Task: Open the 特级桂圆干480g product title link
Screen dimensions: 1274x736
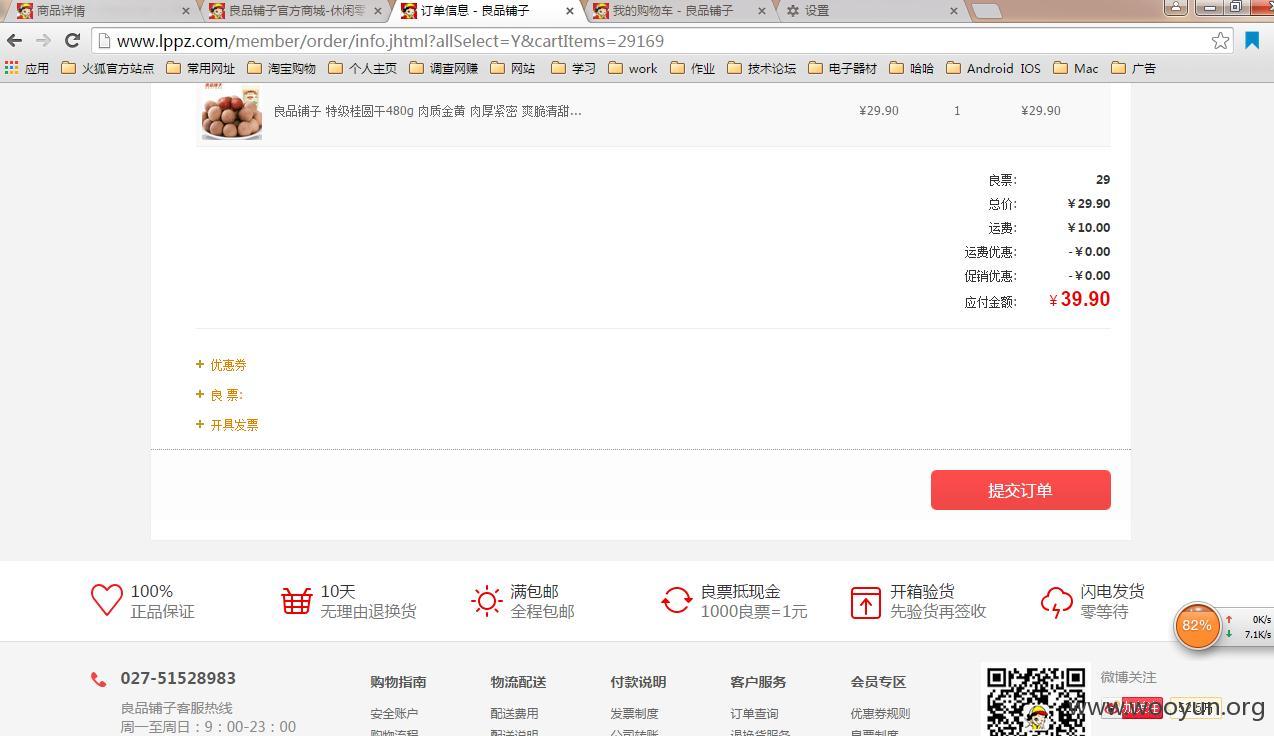Action: pyautogui.click(x=428, y=111)
